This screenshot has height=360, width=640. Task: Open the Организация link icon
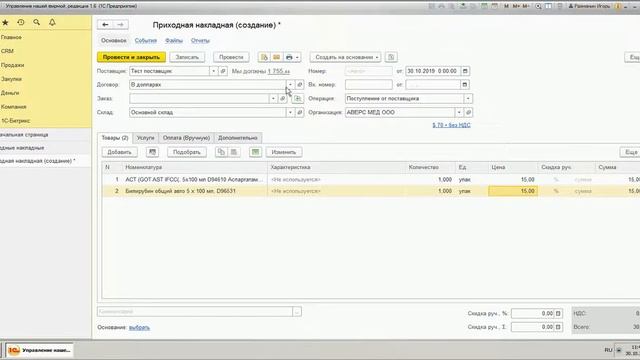(469, 112)
